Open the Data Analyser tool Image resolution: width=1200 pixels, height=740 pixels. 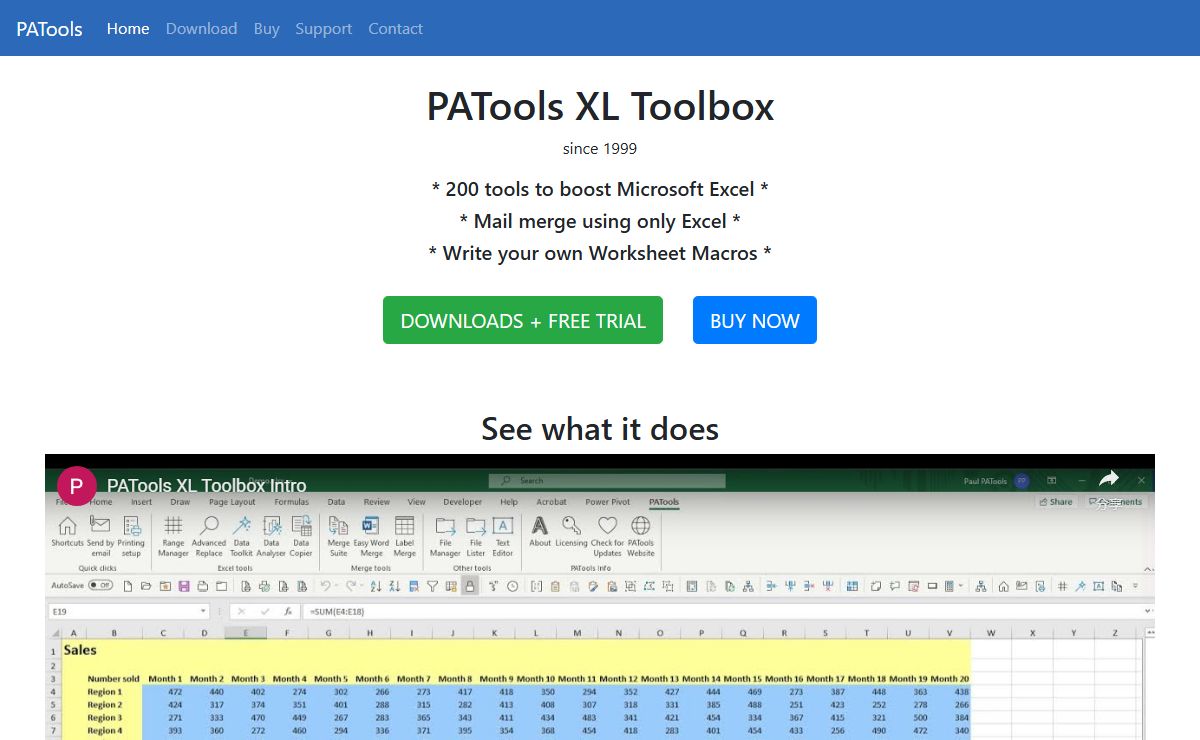[271, 536]
